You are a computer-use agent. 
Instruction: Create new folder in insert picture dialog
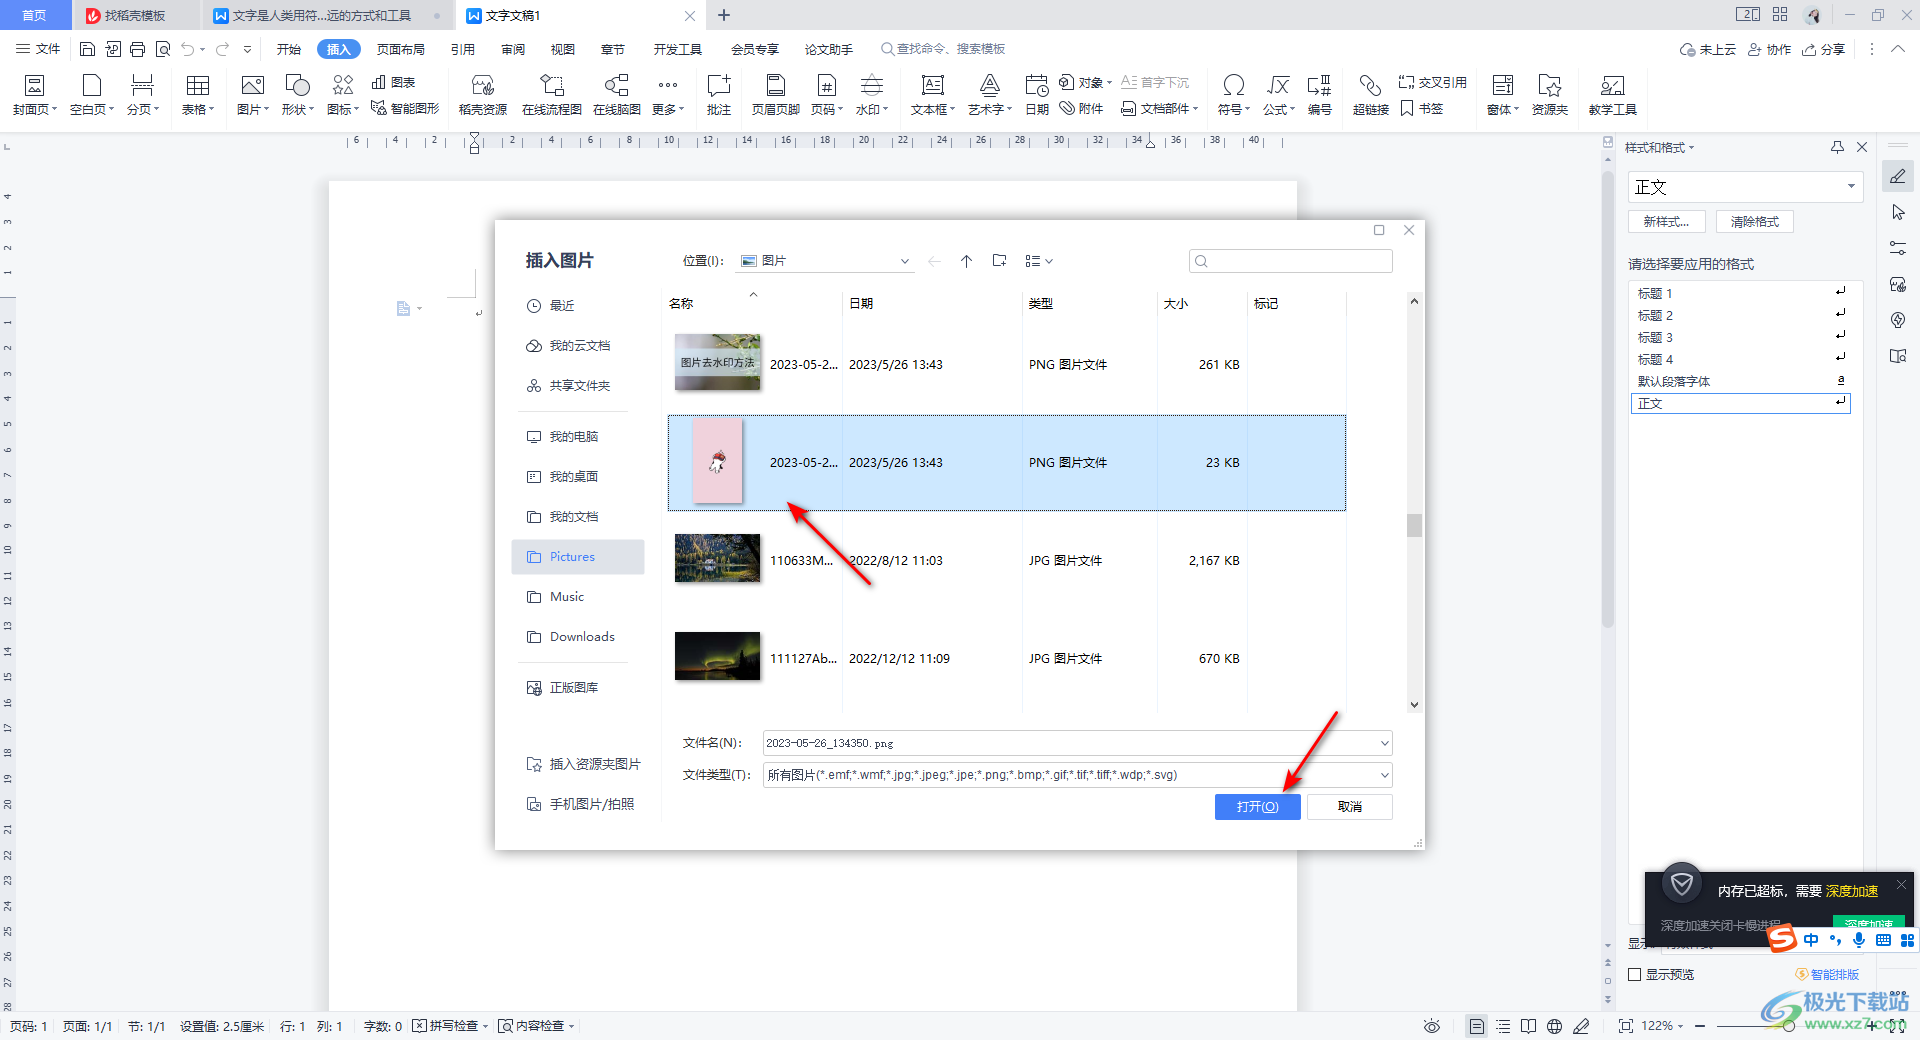tap(999, 261)
